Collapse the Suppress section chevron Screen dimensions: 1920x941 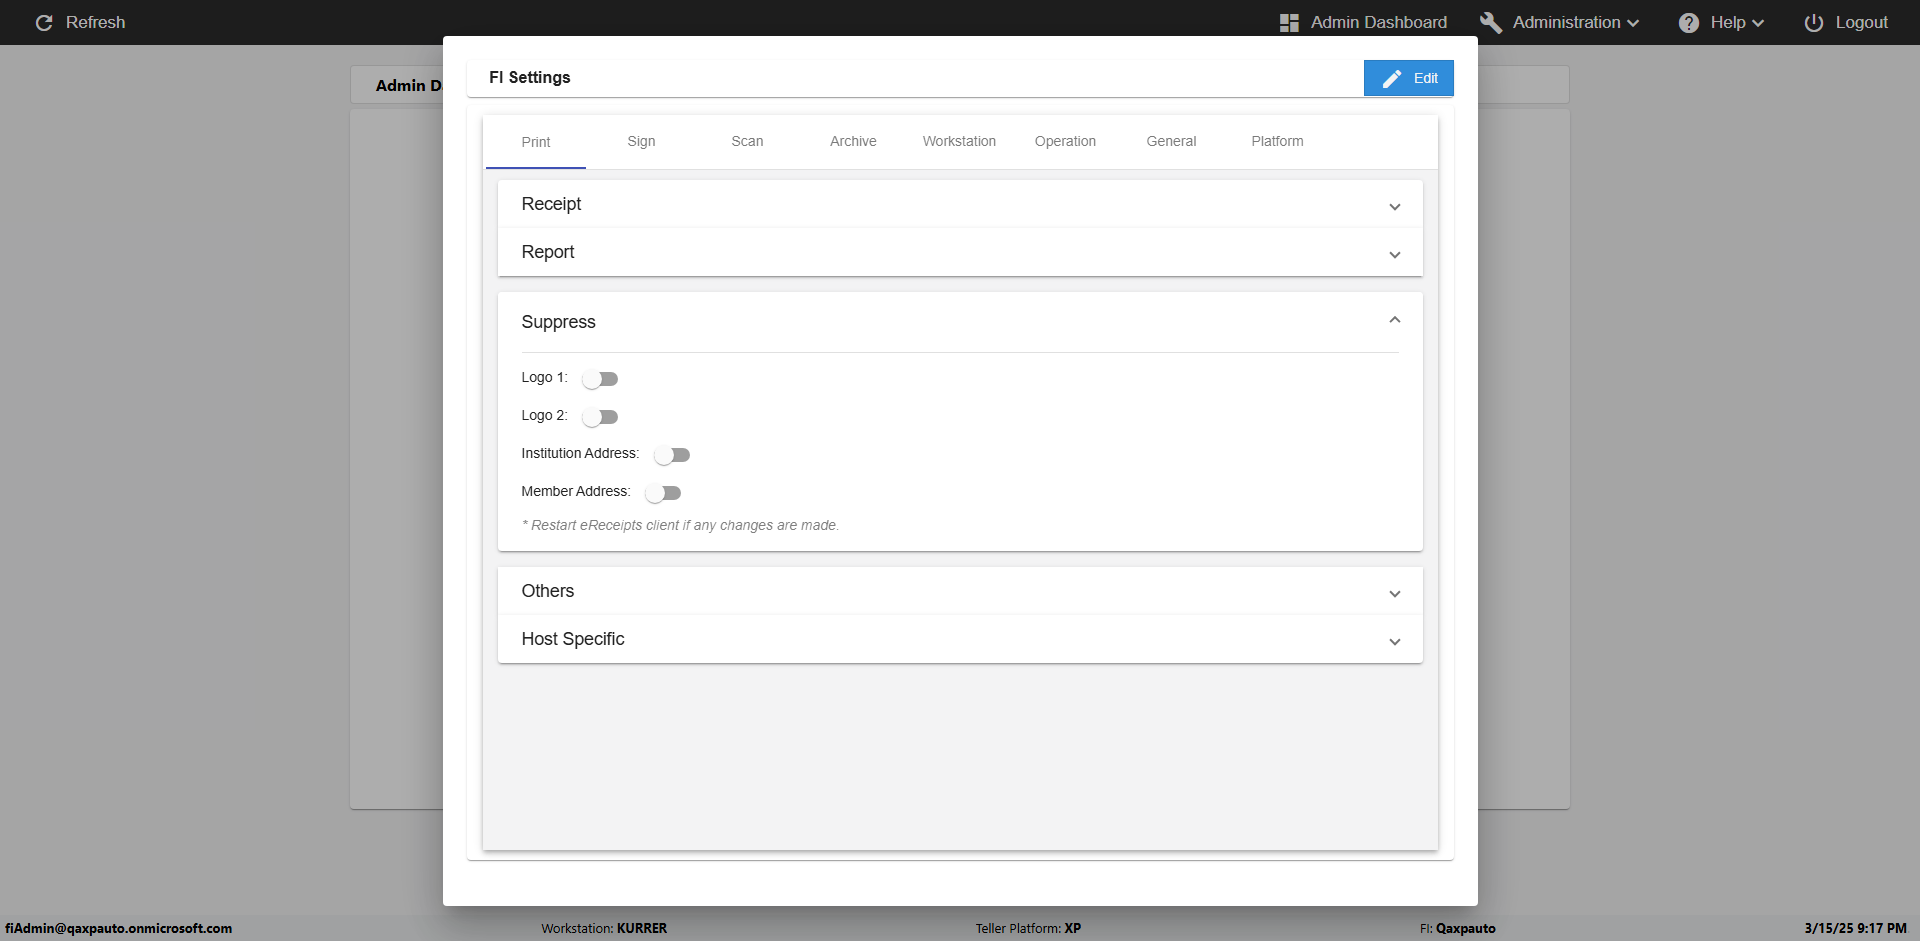click(x=1395, y=320)
